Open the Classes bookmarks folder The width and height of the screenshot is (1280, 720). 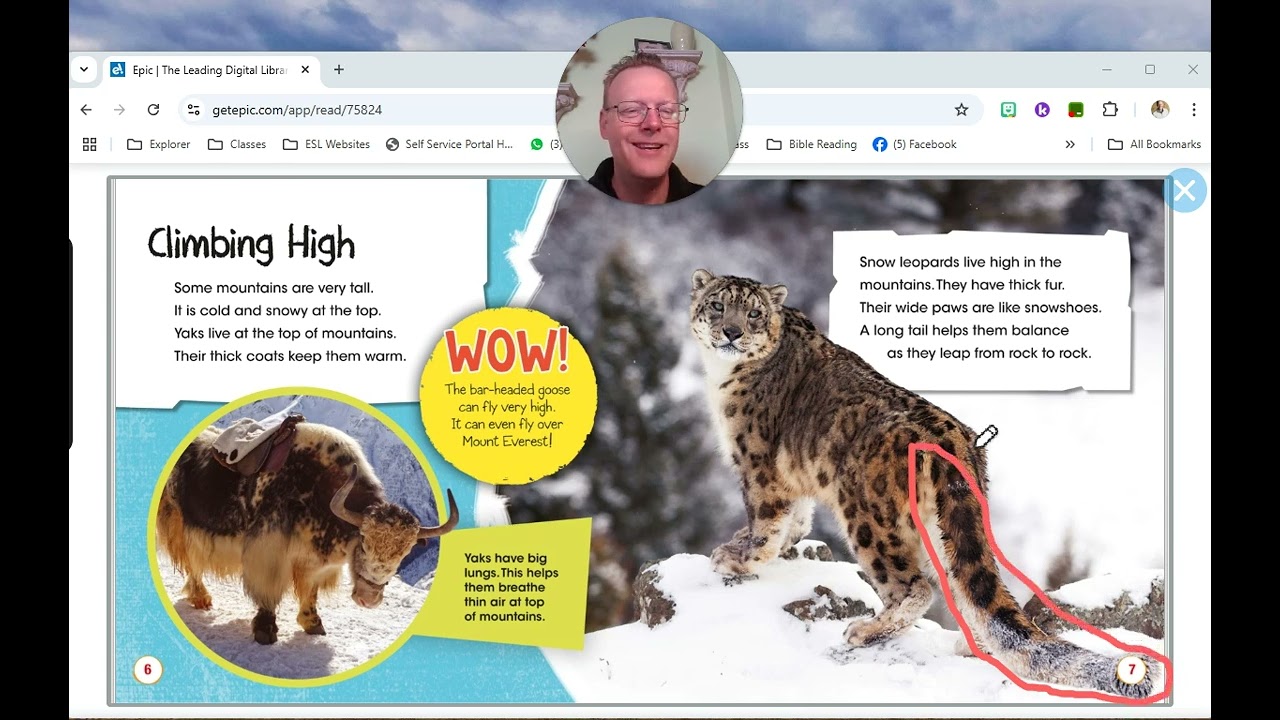237,144
